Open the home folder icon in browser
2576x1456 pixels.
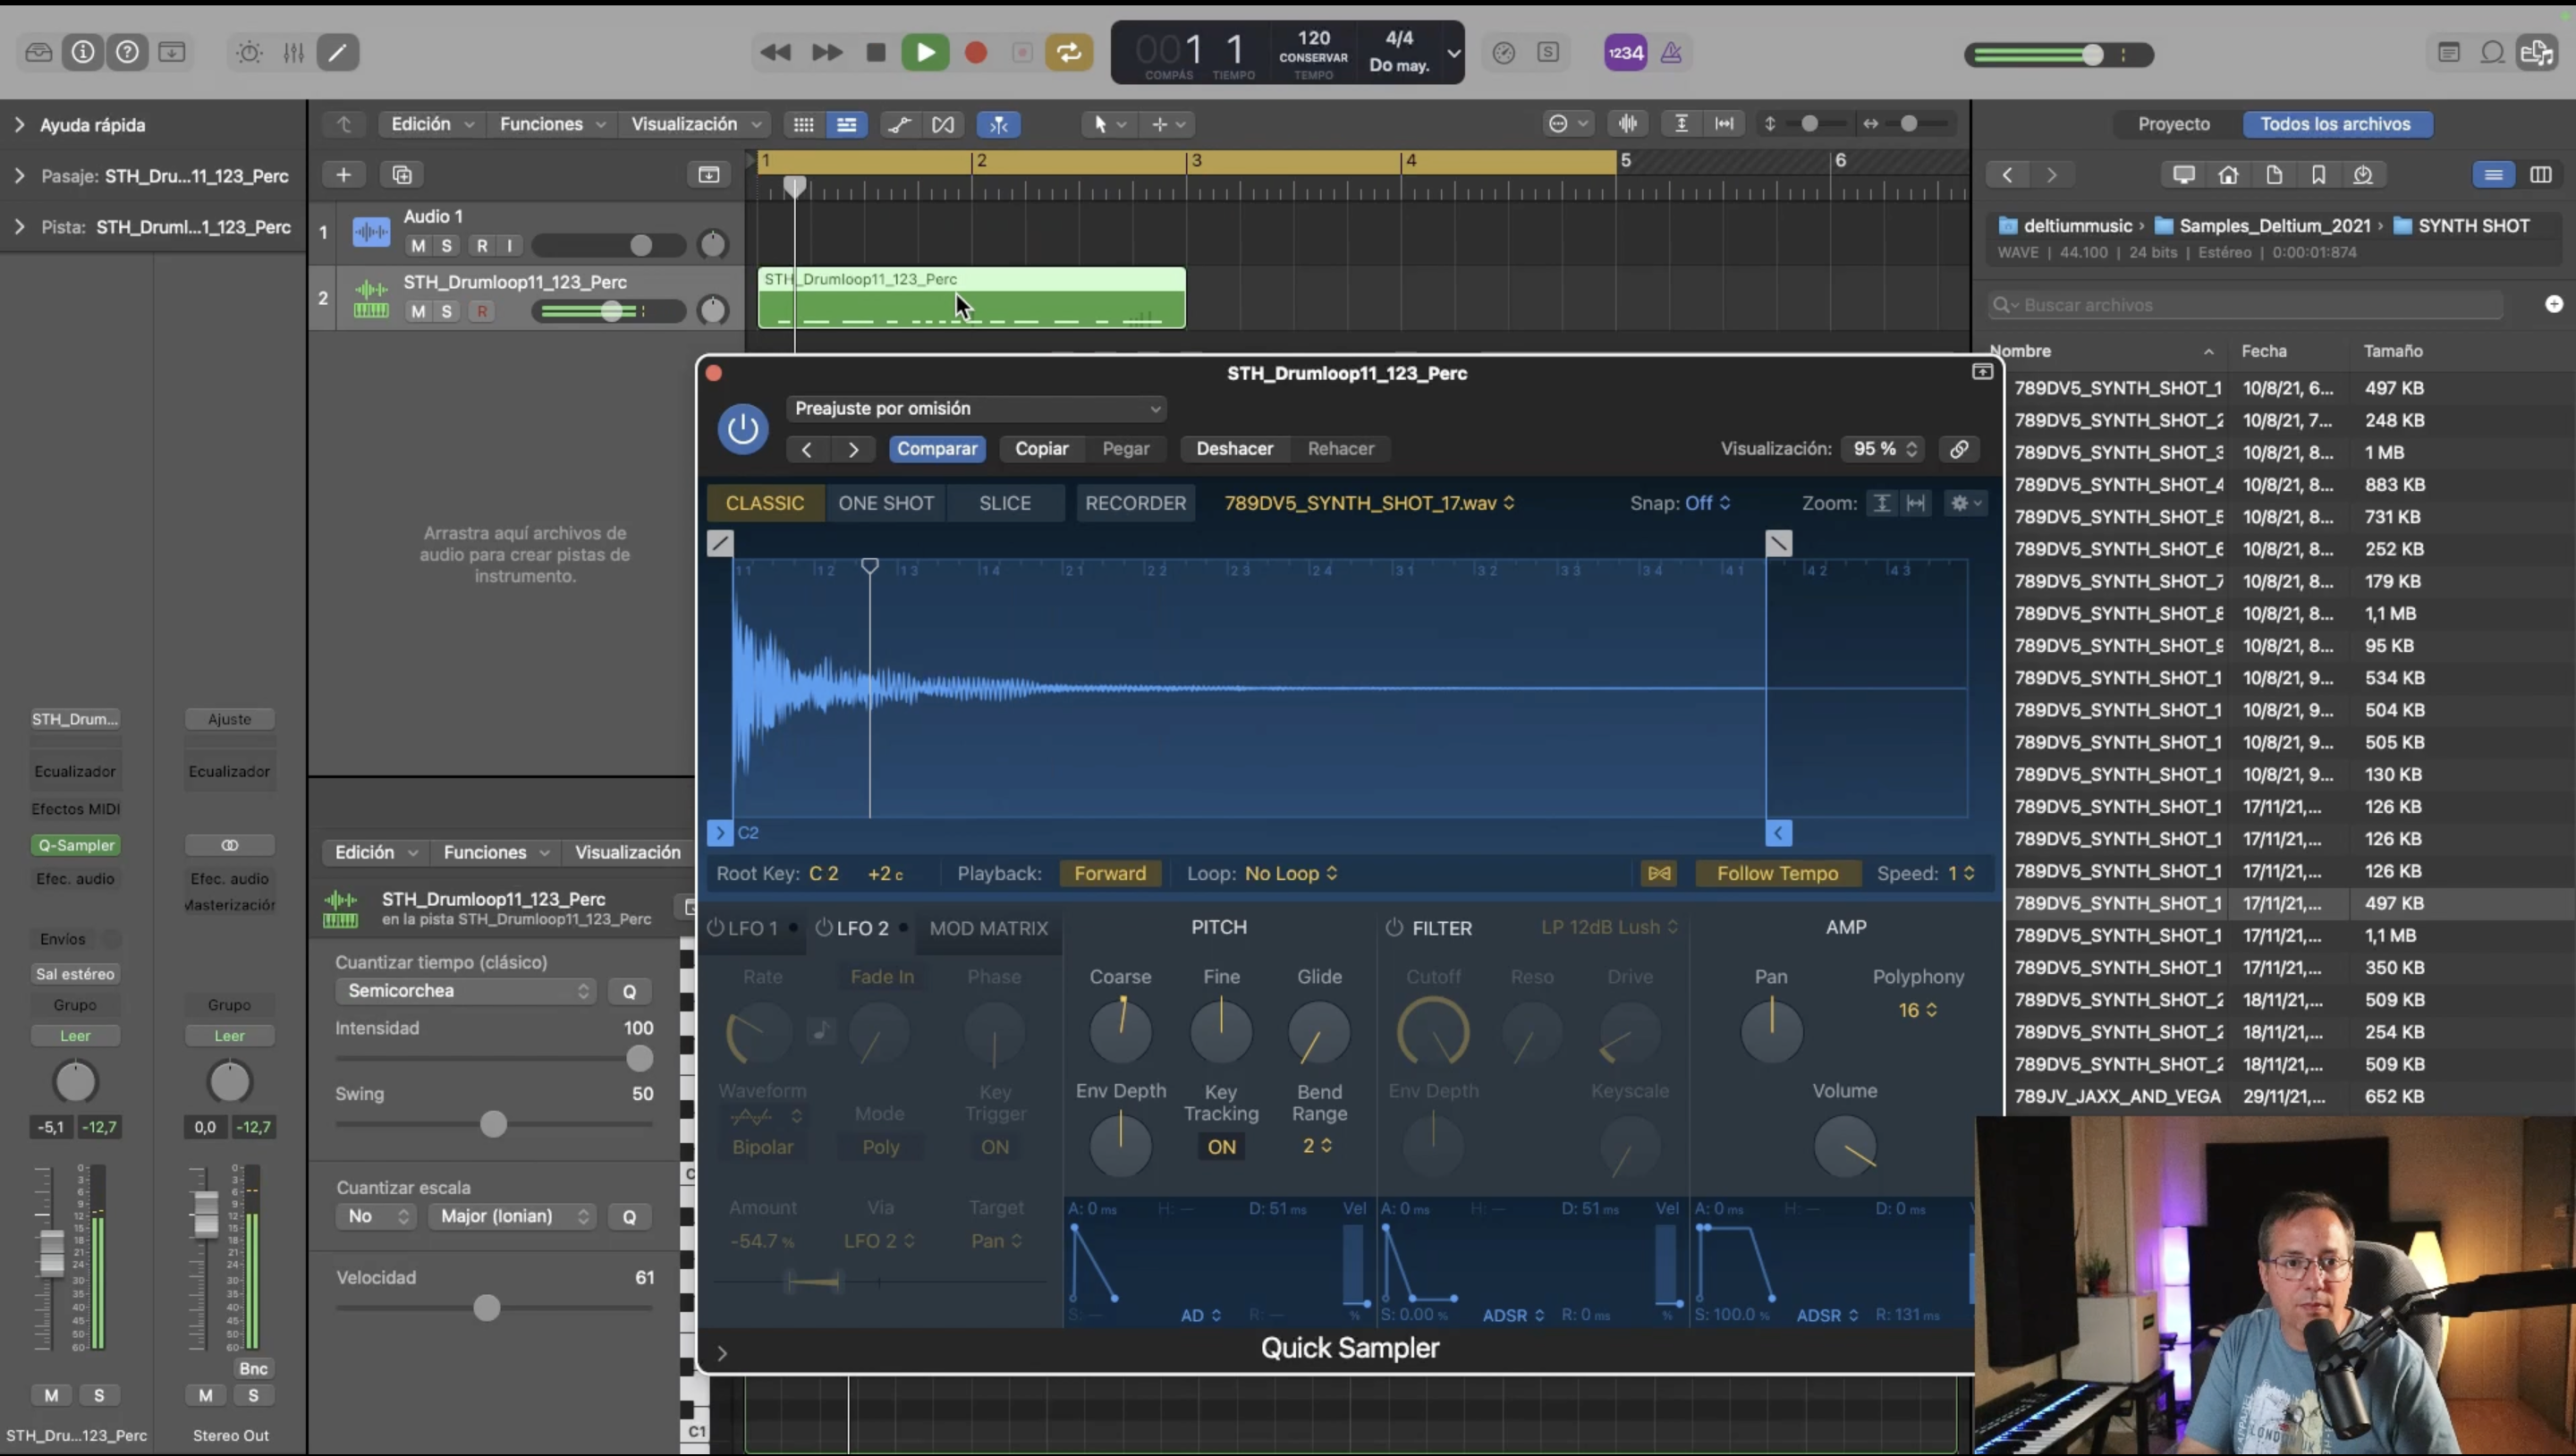(x=2228, y=175)
